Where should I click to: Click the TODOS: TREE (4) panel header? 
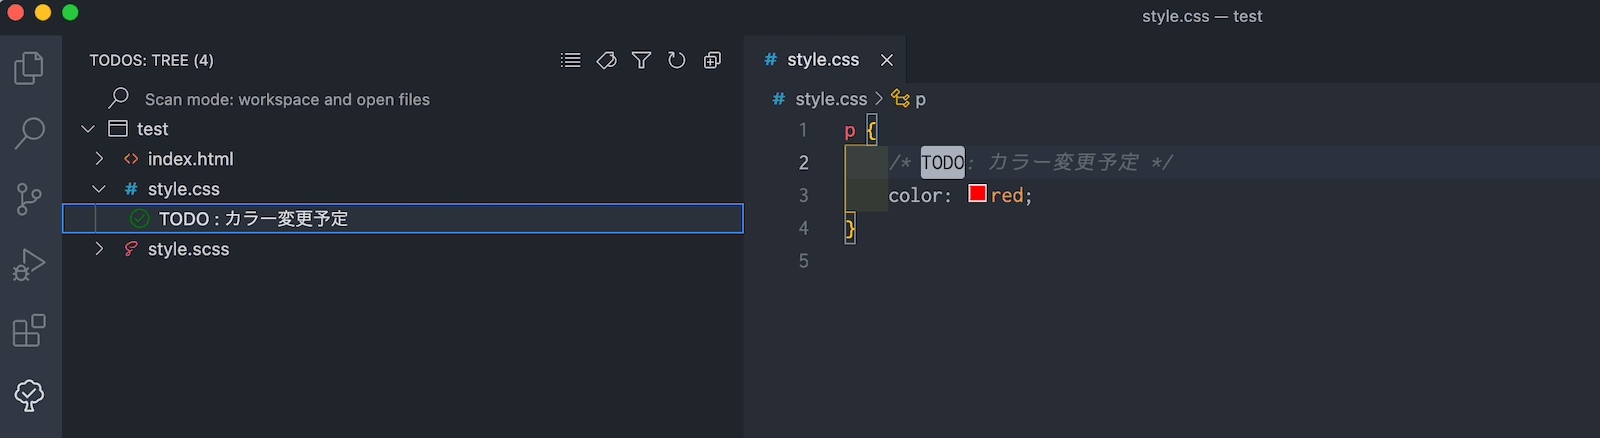coord(151,60)
